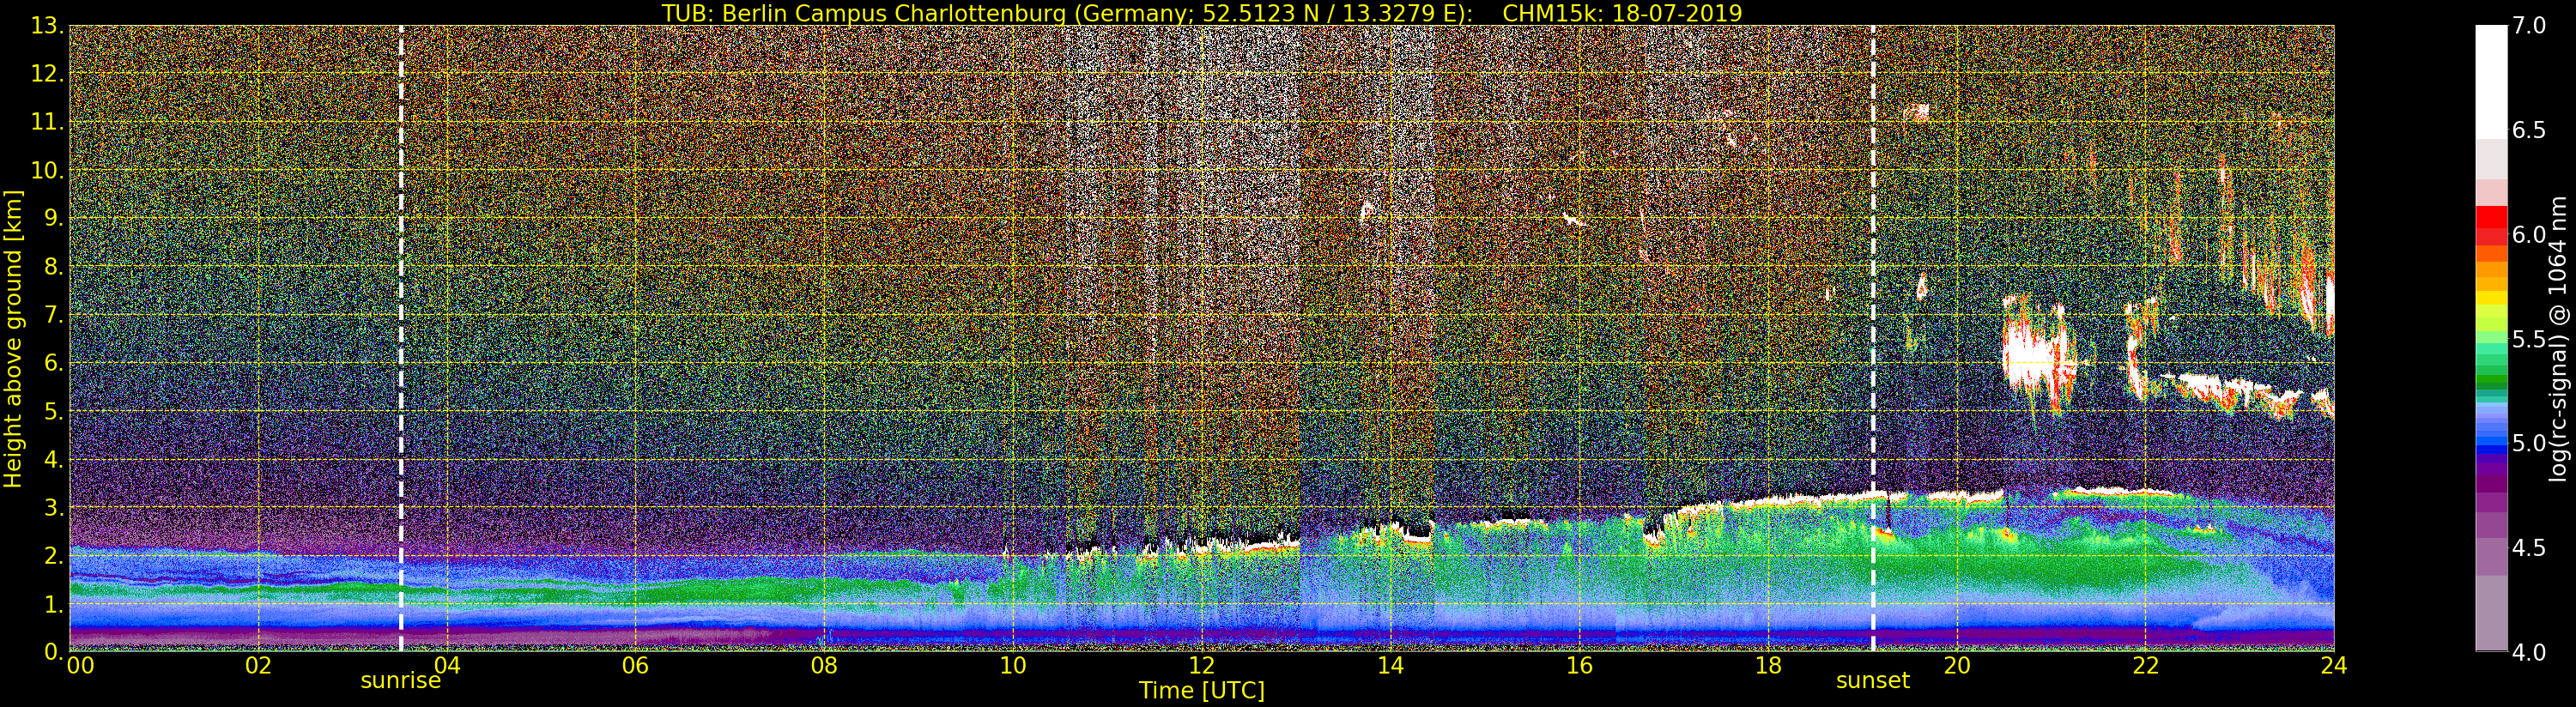
Task: Click time axis tick '24'
Action: point(2334,666)
